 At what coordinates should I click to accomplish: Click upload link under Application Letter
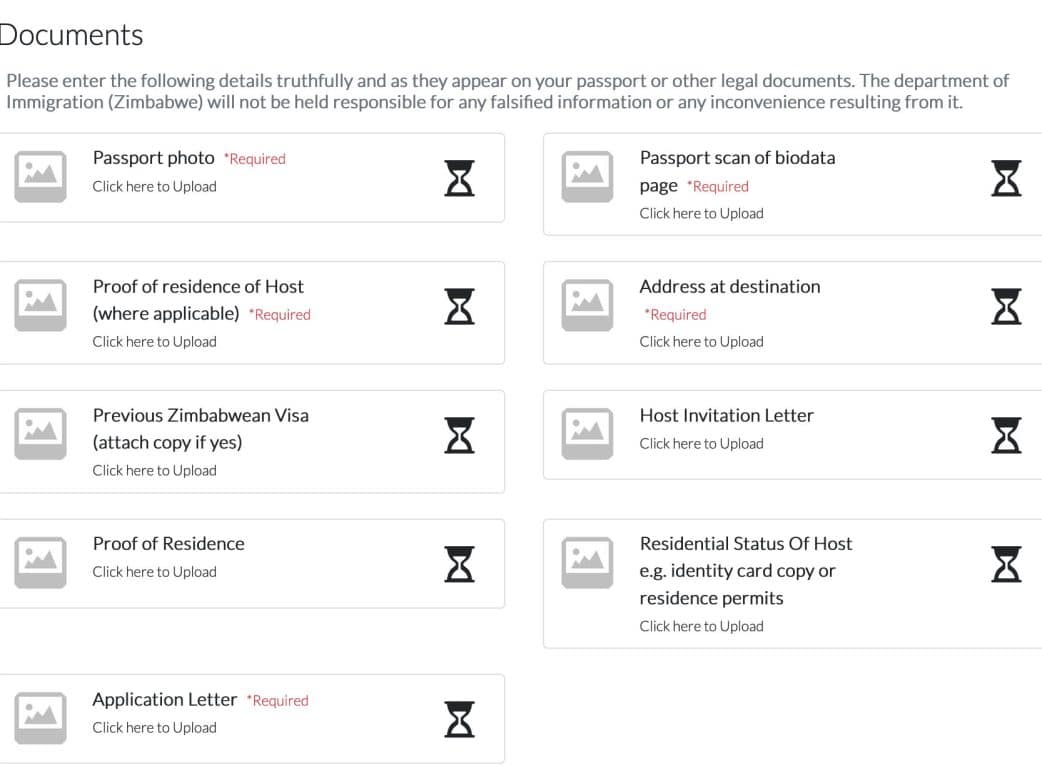tap(154, 728)
